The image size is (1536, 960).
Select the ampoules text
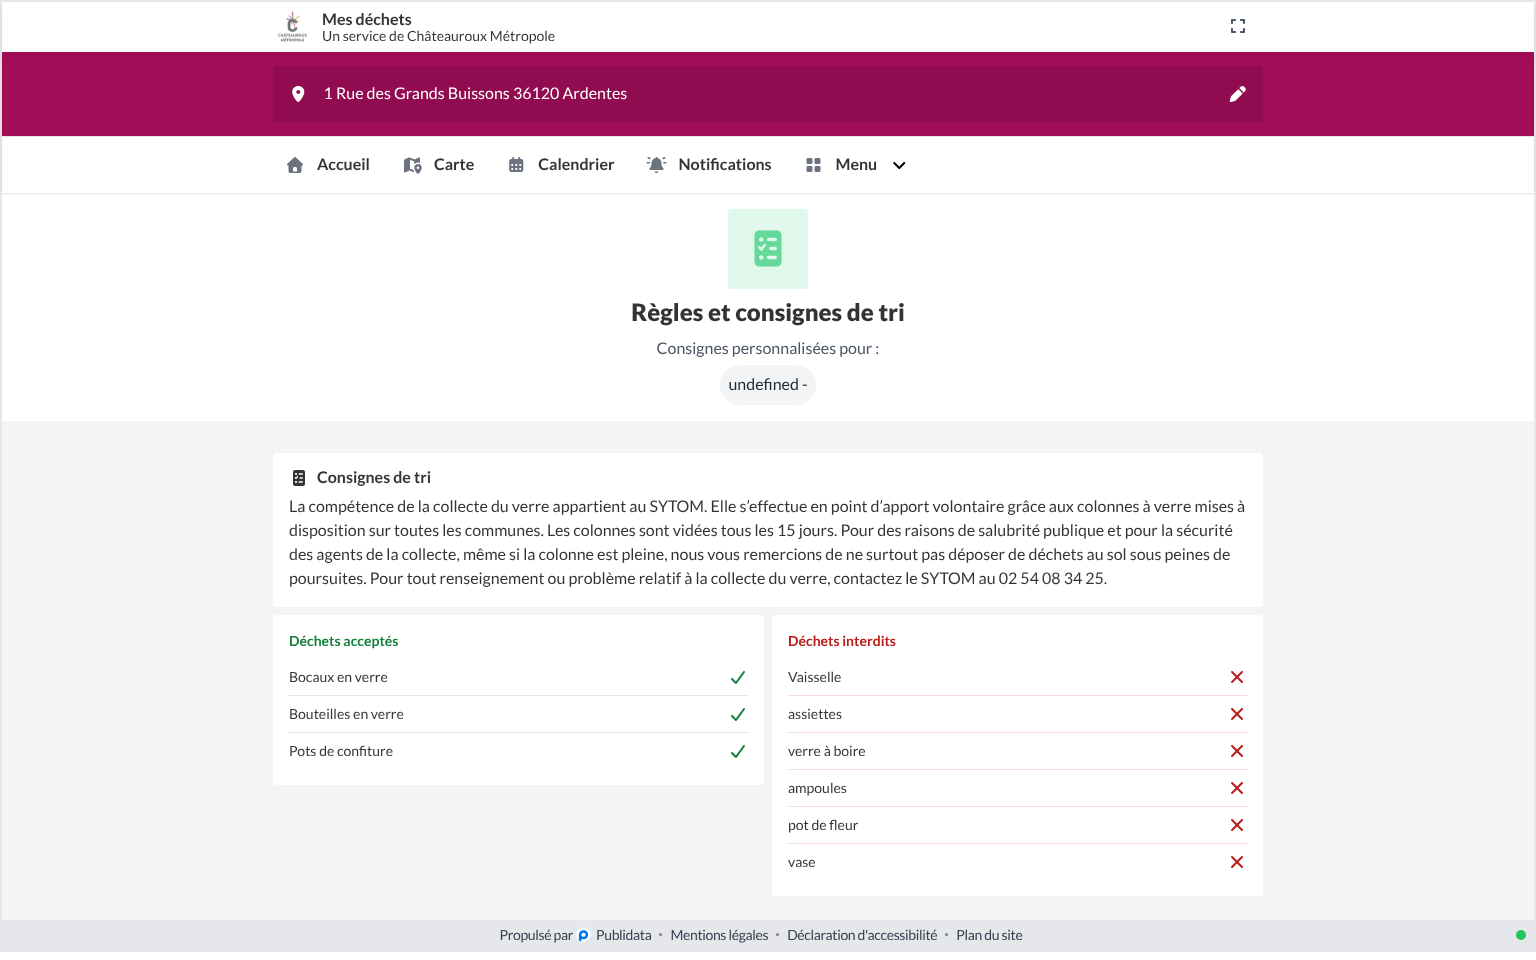[x=817, y=789]
